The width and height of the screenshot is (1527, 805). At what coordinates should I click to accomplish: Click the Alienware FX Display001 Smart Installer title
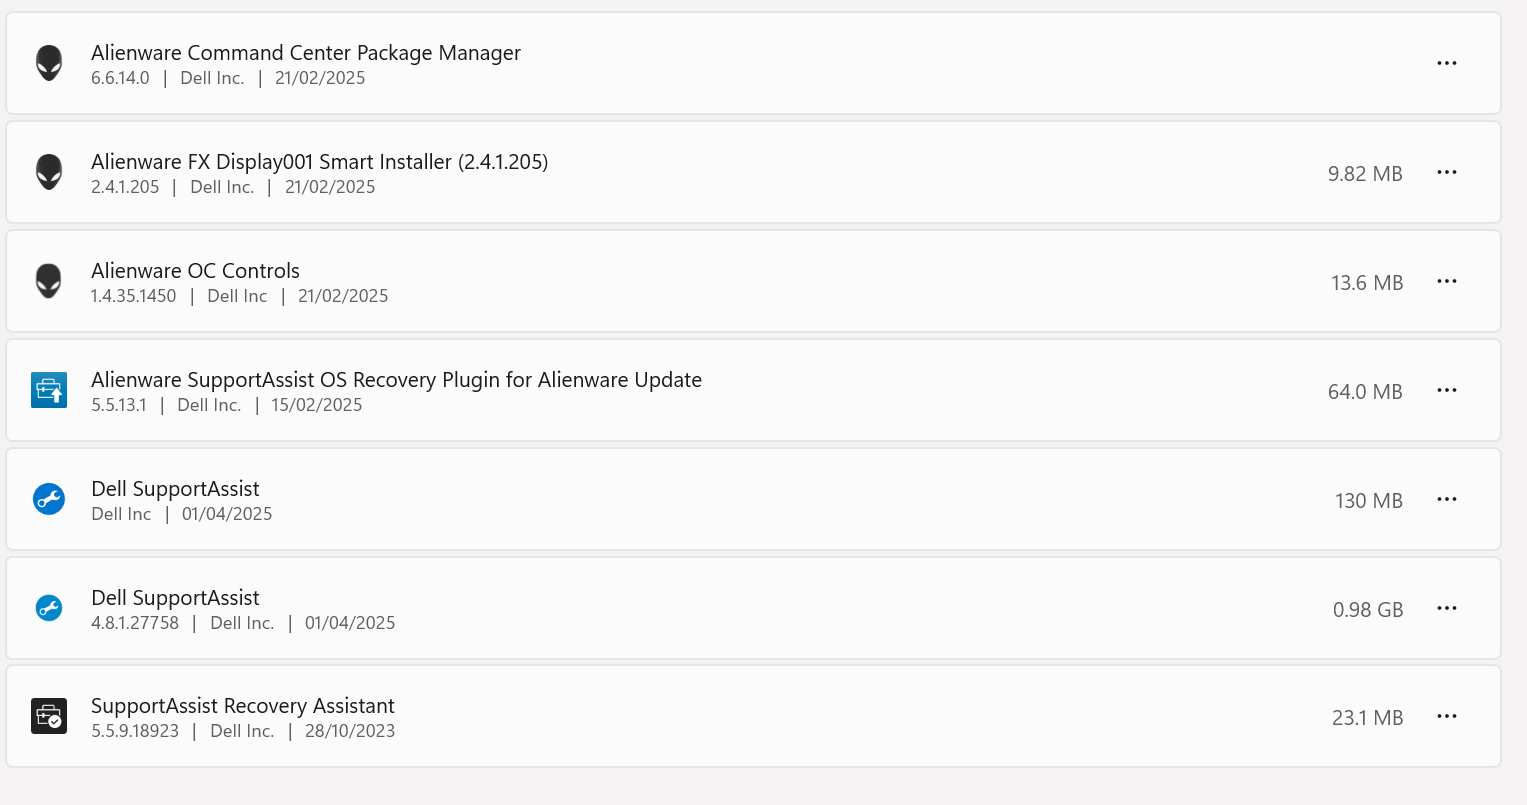click(x=319, y=162)
